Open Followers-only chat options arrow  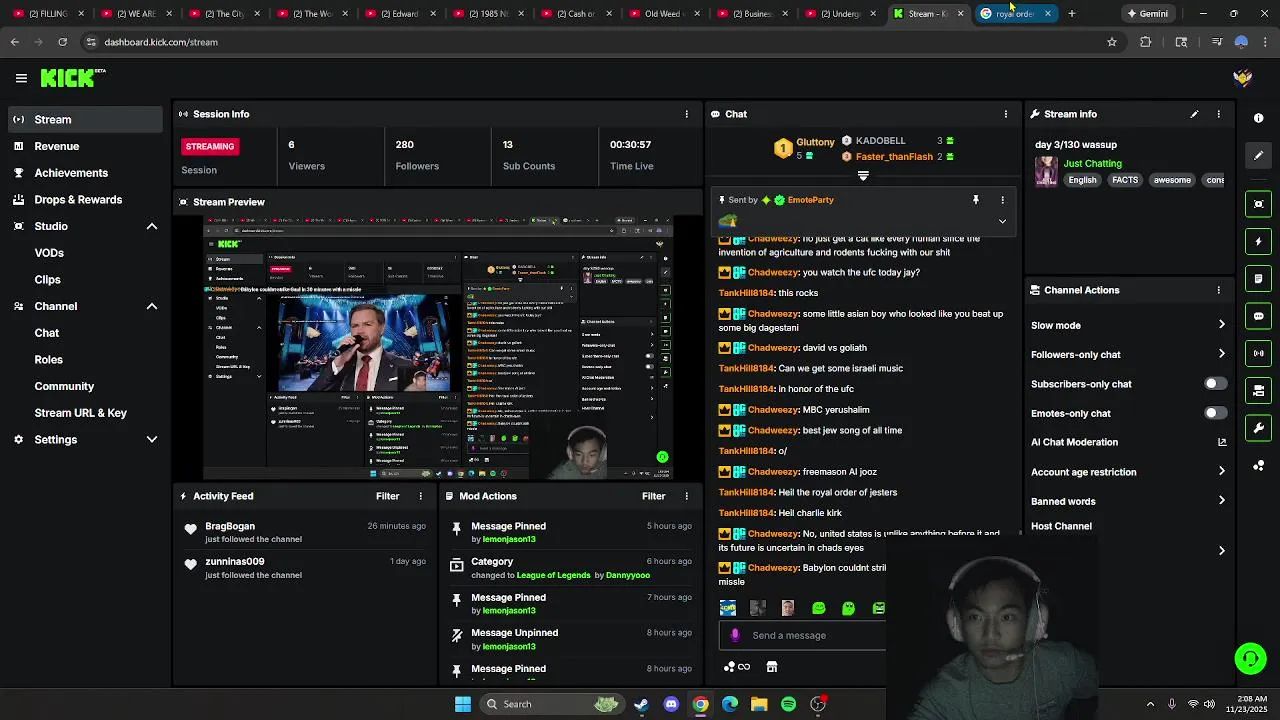point(1221,354)
